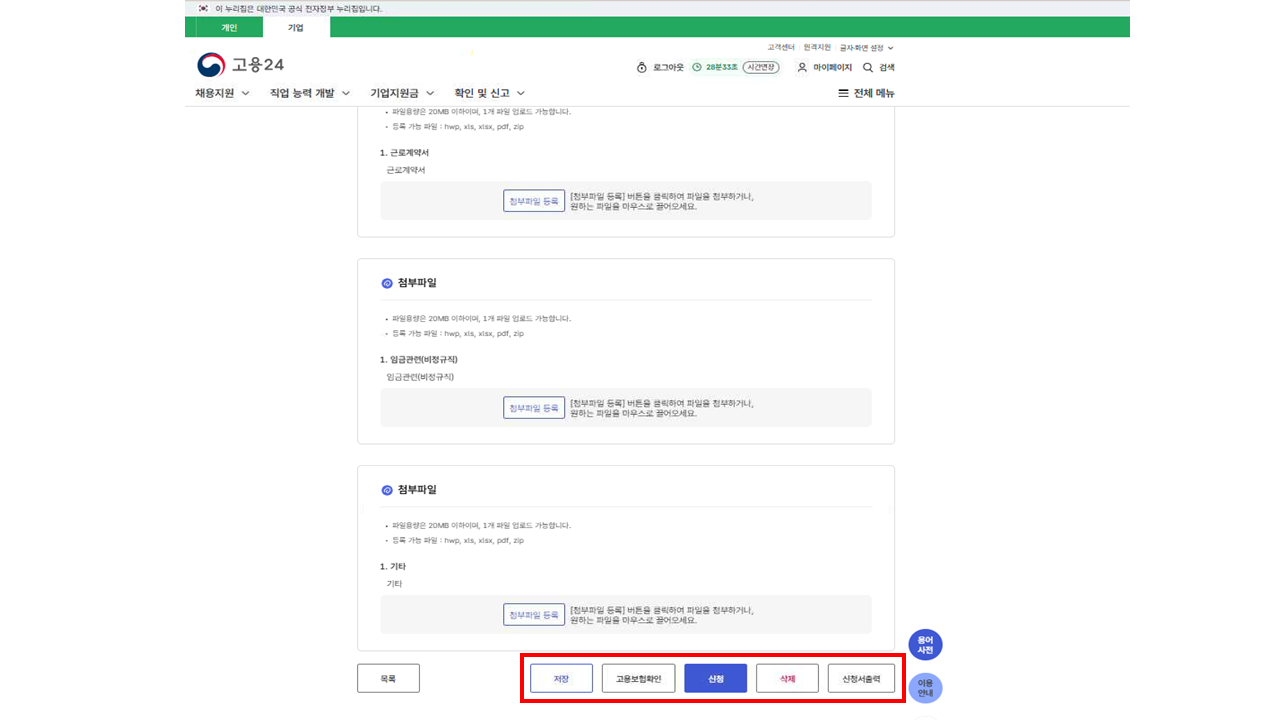Click the 마이페이지 person icon
This screenshot has height=720, width=1280.
pyautogui.click(x=802, y=68)
